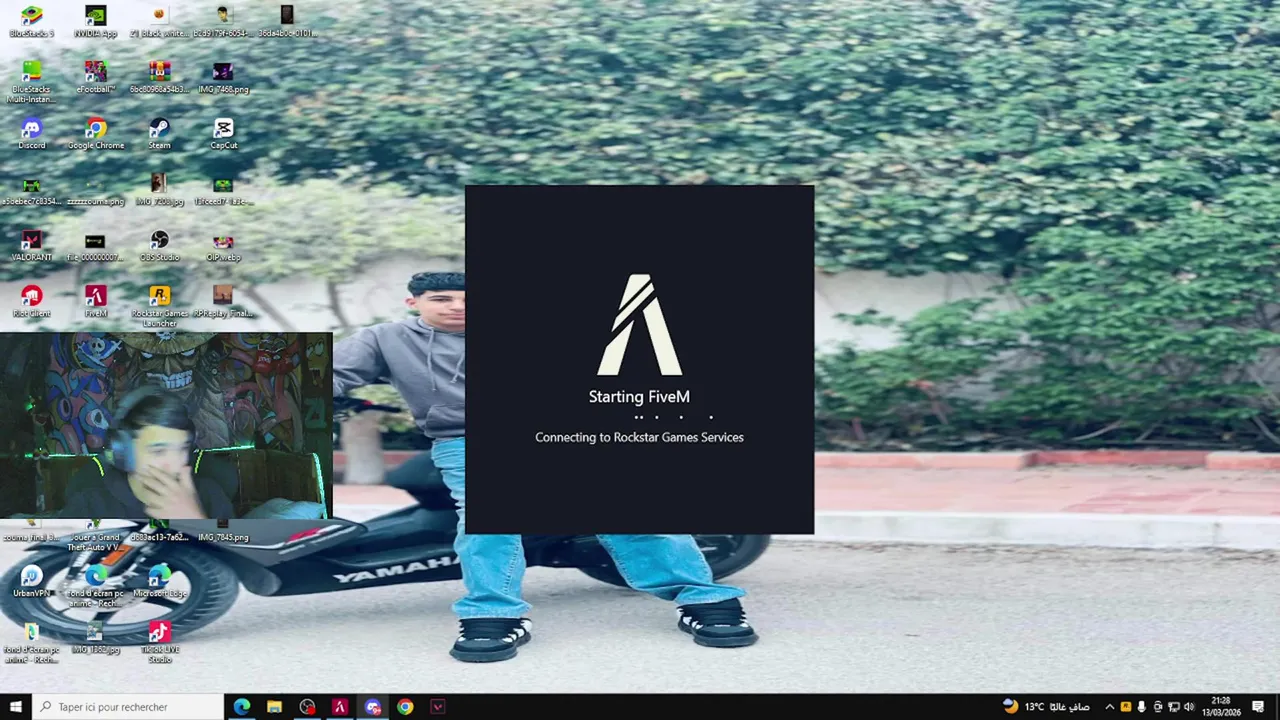Click the FiveM loading progress dots
This screenshot has height=720, width=1280.
coord(674,417)
